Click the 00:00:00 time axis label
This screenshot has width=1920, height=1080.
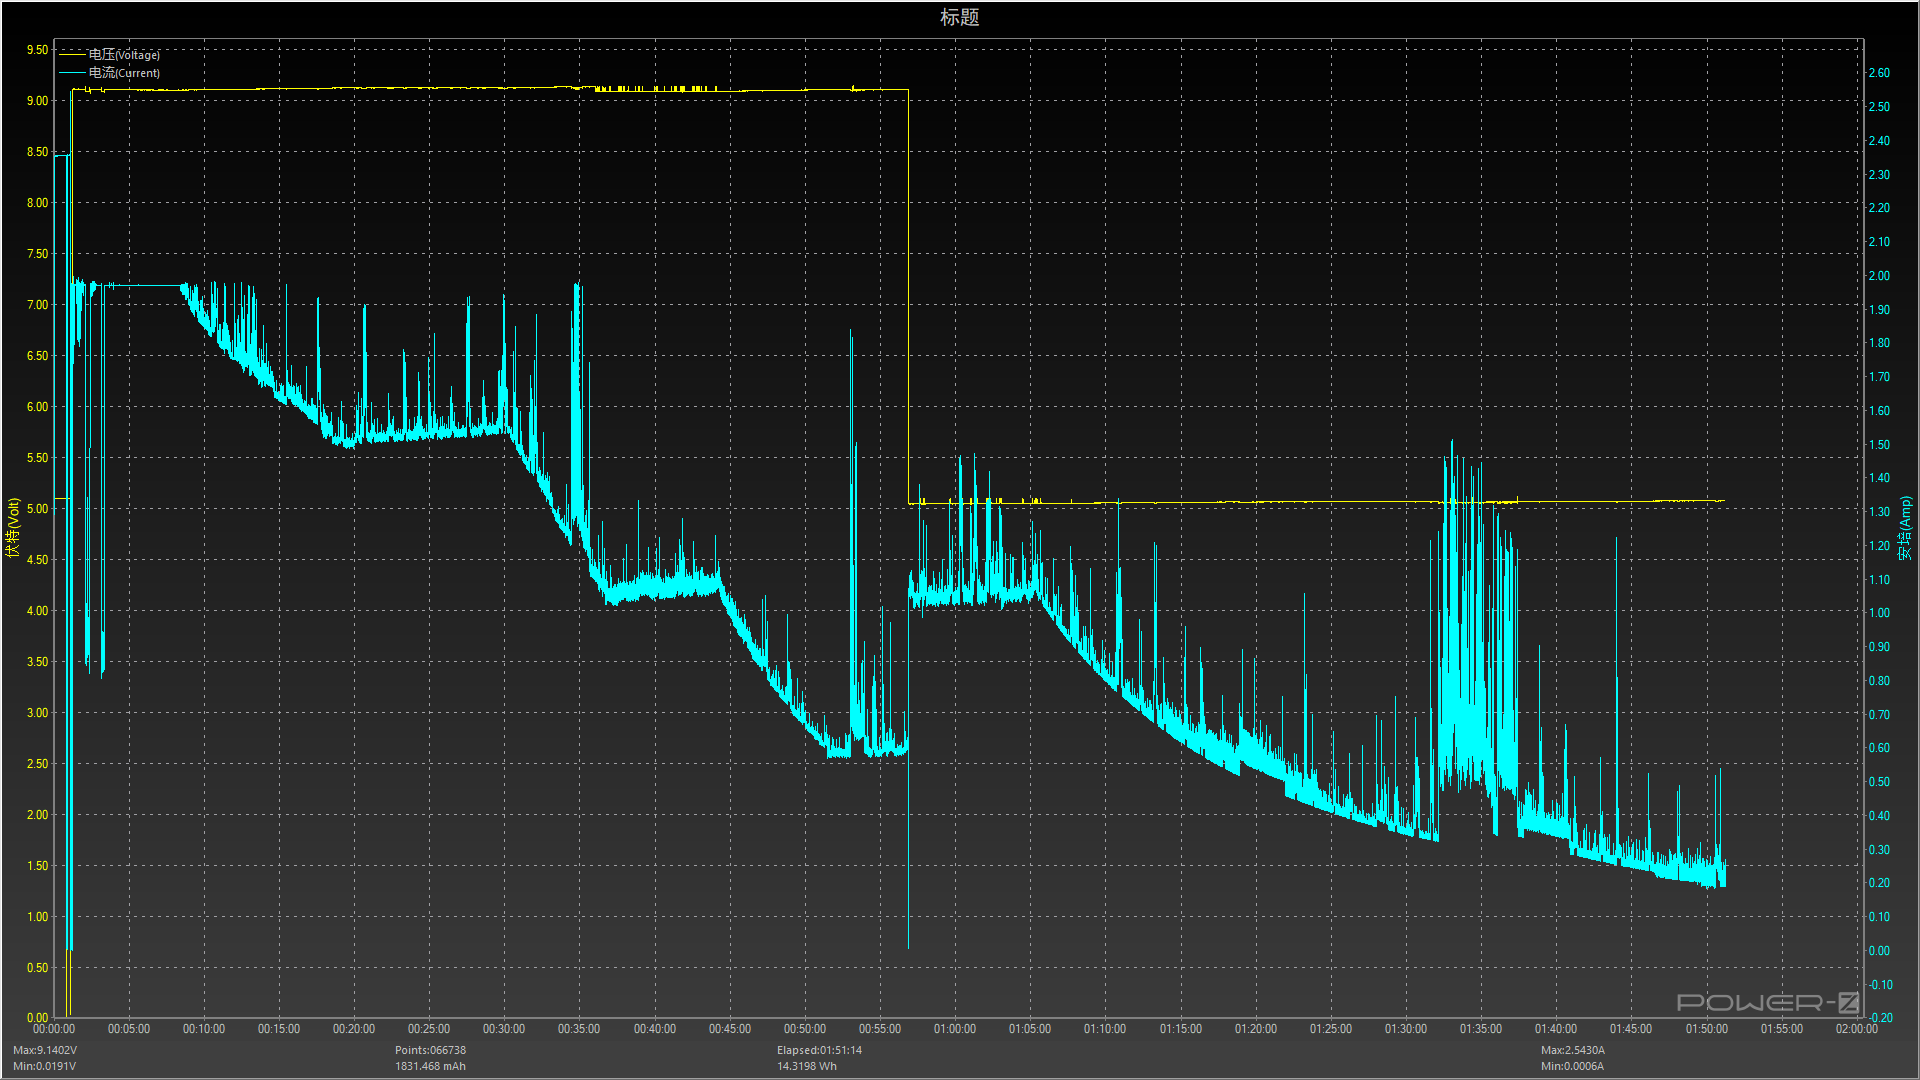(54, 1029)
